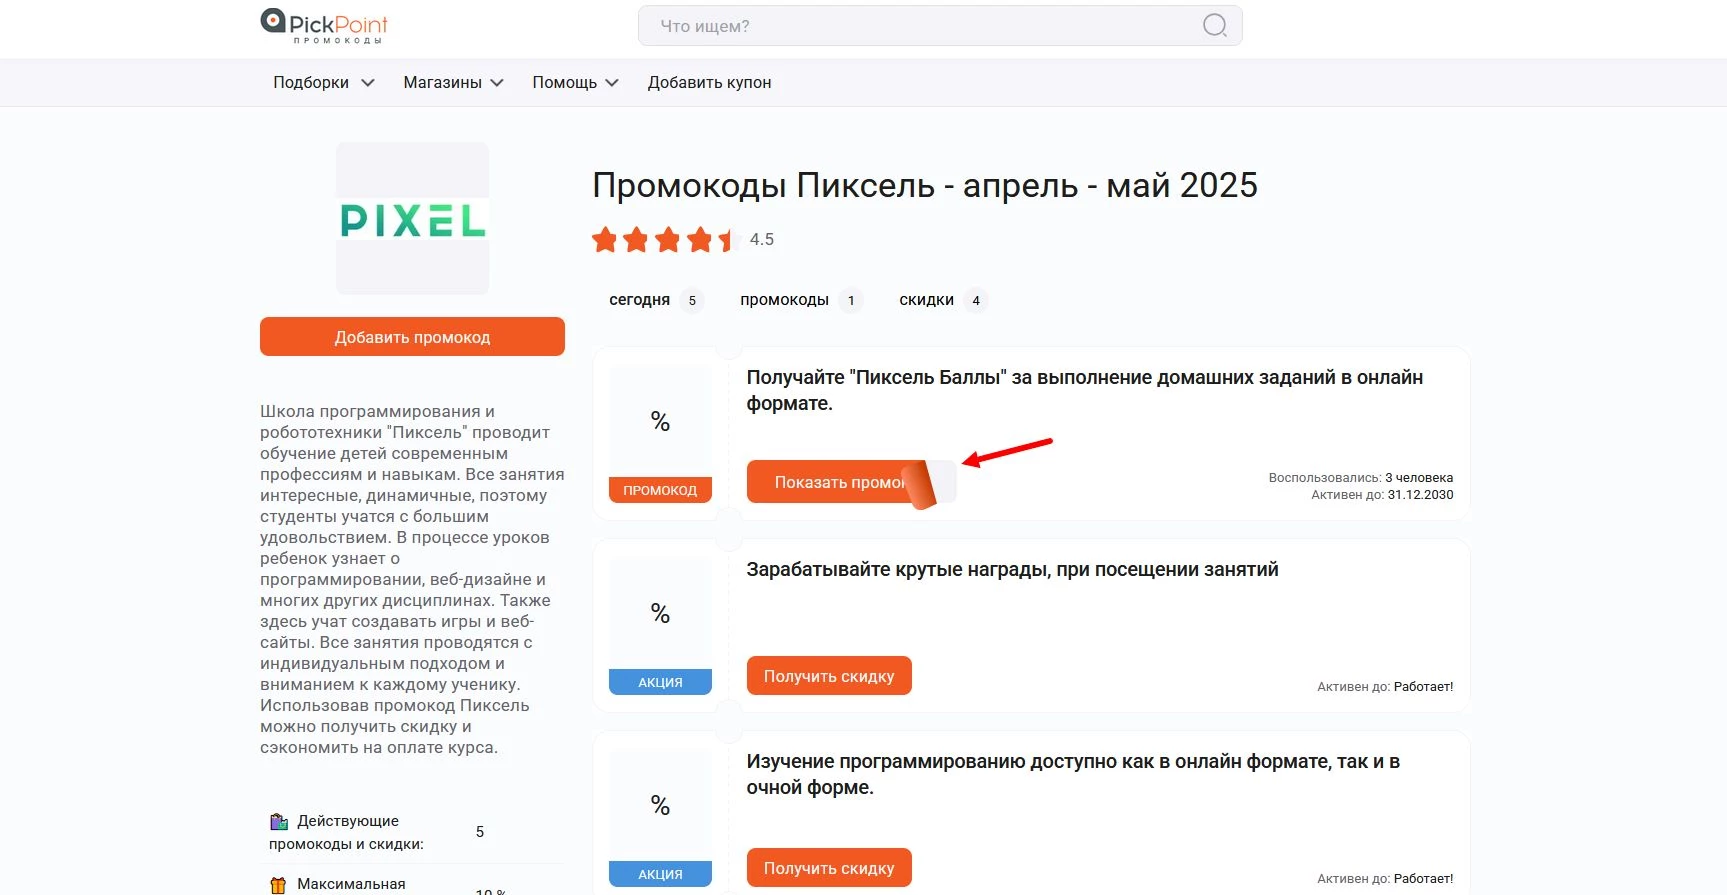This screenshot has width=1727, height=895.
Task: Select the скидки tab
Action: (x=943, y=300)
